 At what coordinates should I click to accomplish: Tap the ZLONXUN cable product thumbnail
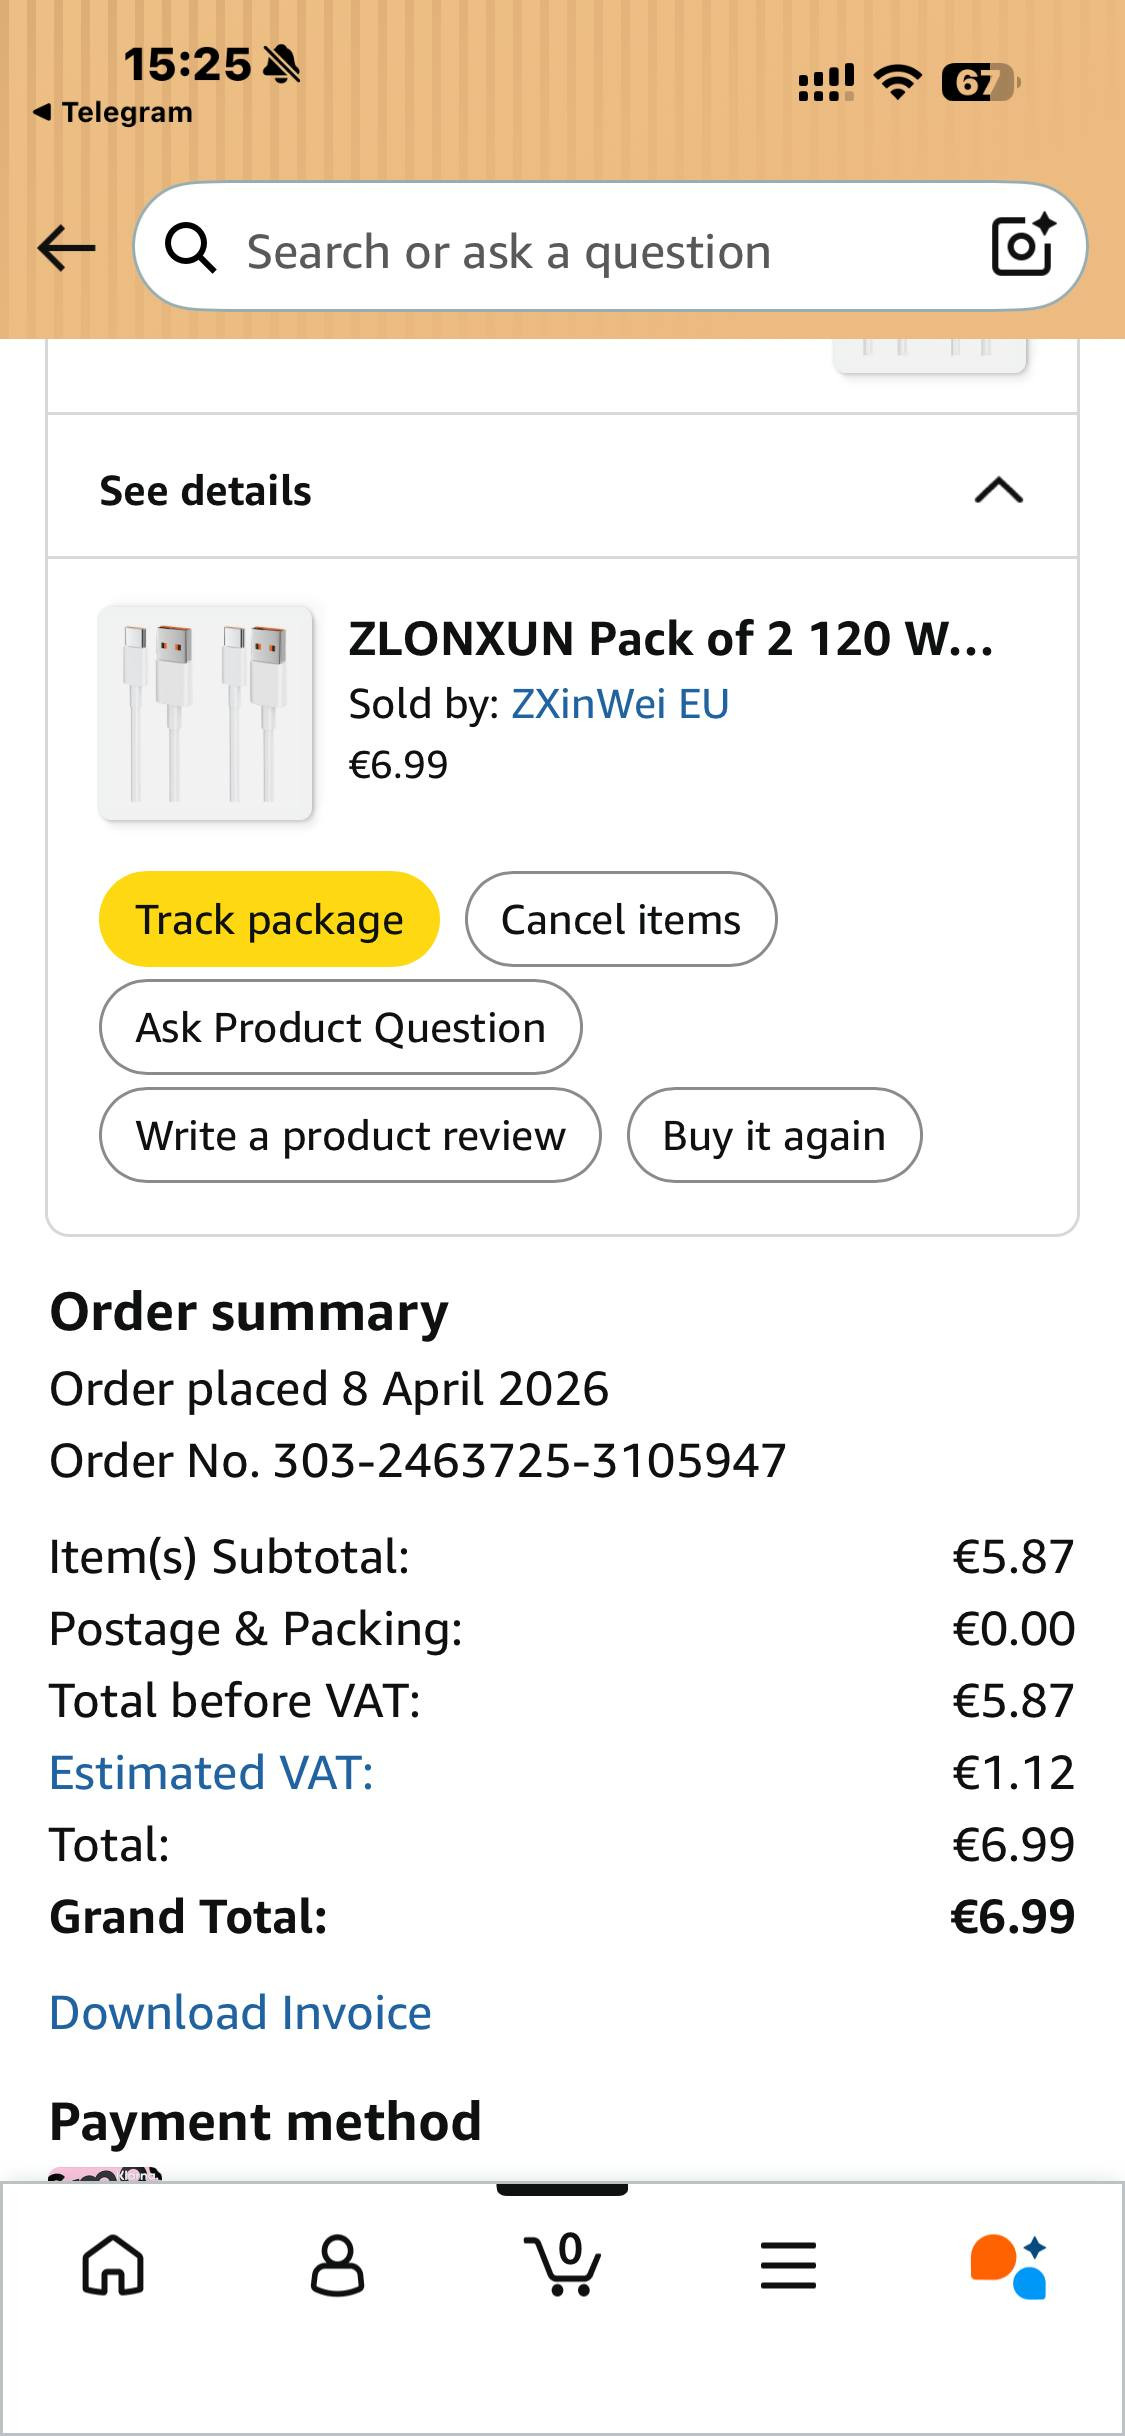(x=206, y=712)
